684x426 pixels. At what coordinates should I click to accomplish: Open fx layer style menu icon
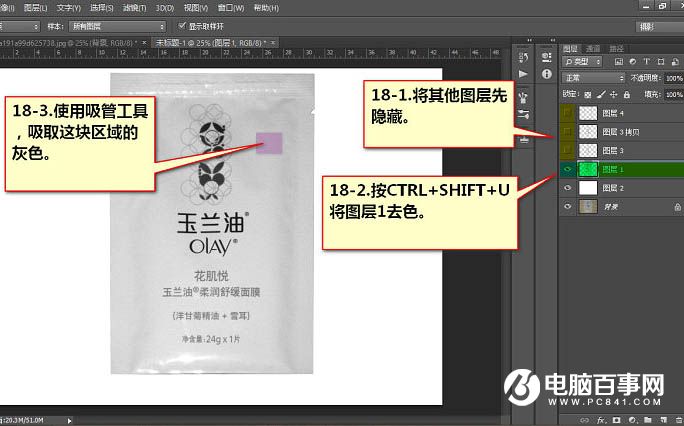[600, 420]
